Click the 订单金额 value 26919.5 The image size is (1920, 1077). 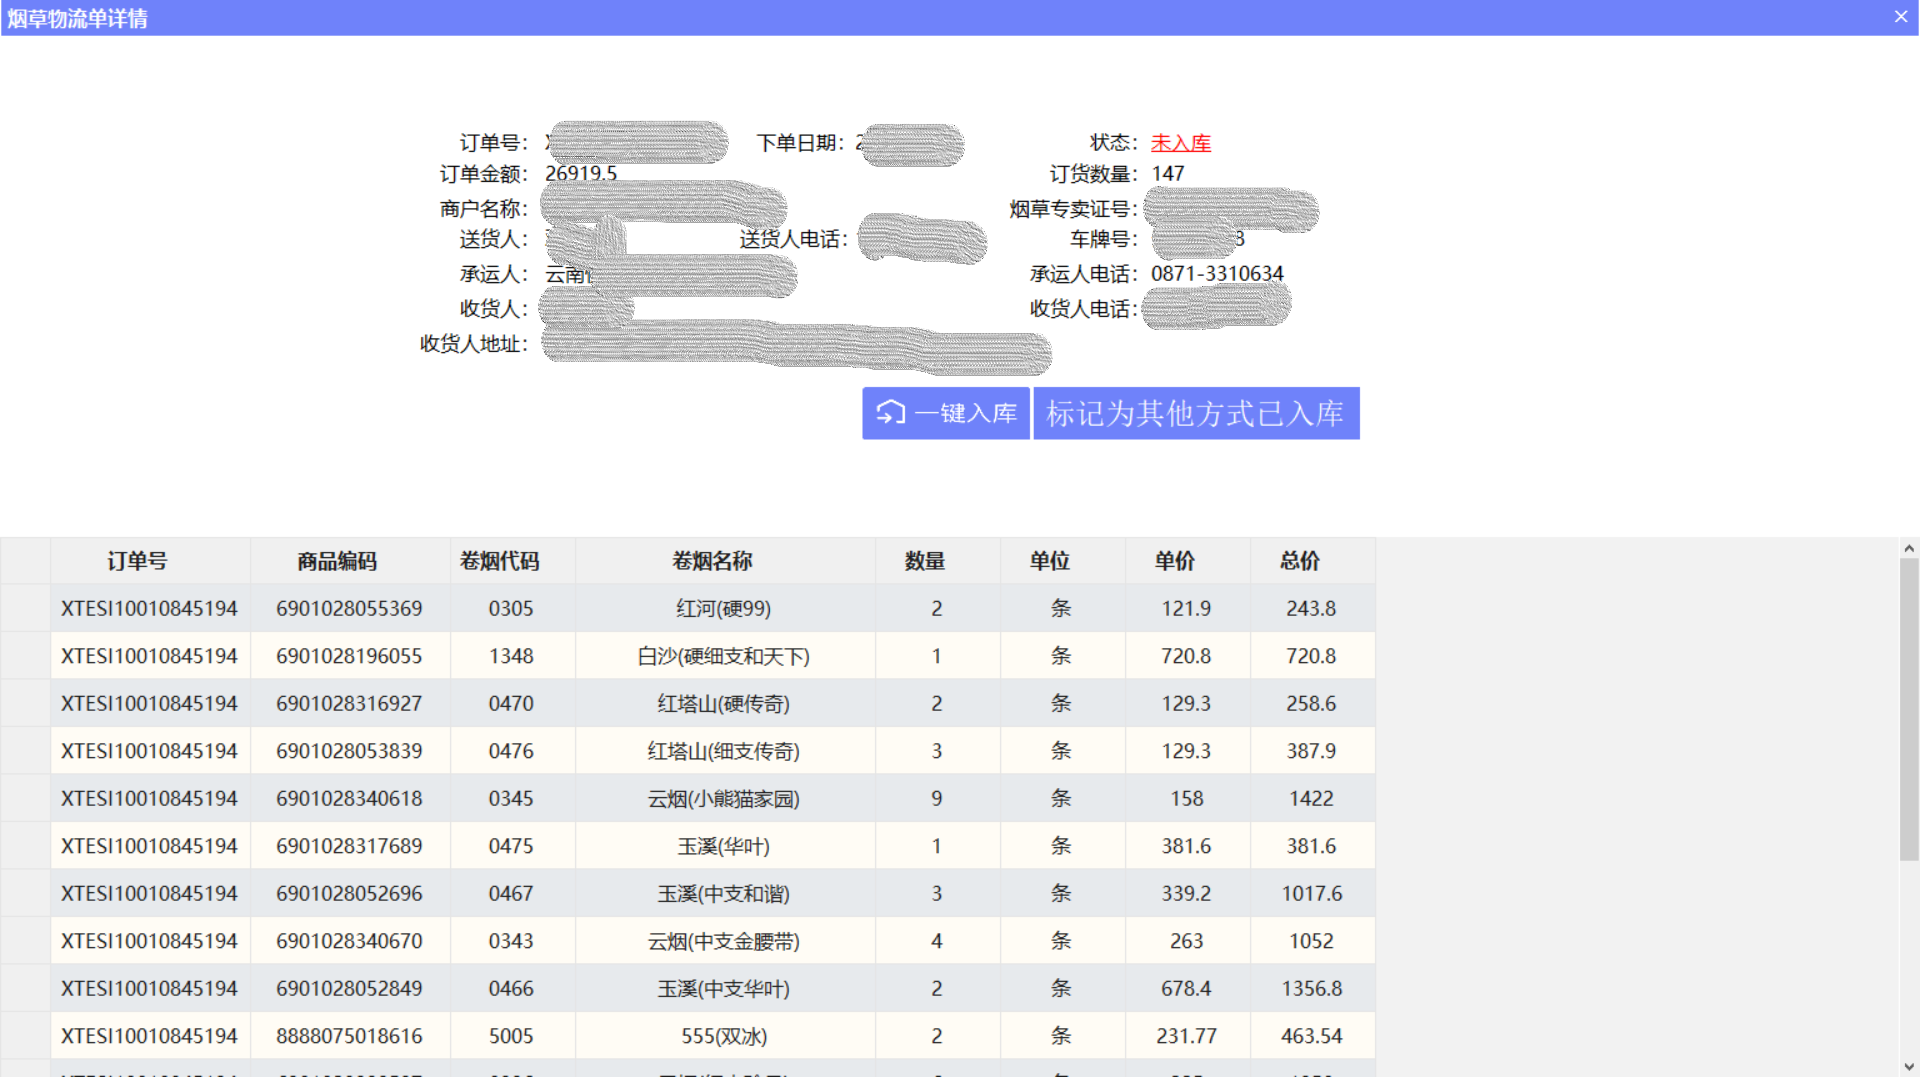click(x=580, y=173)
